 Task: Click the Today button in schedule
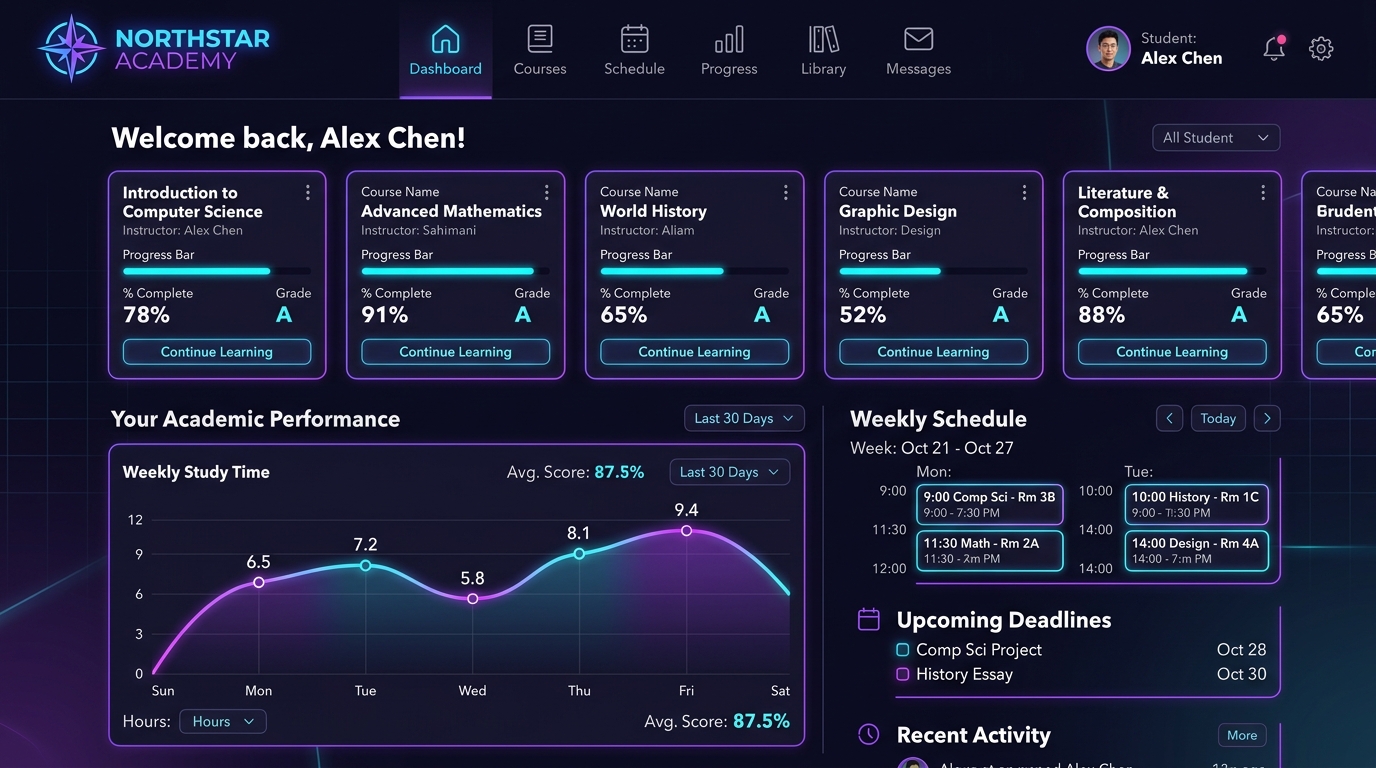(x=1218, y=418)
